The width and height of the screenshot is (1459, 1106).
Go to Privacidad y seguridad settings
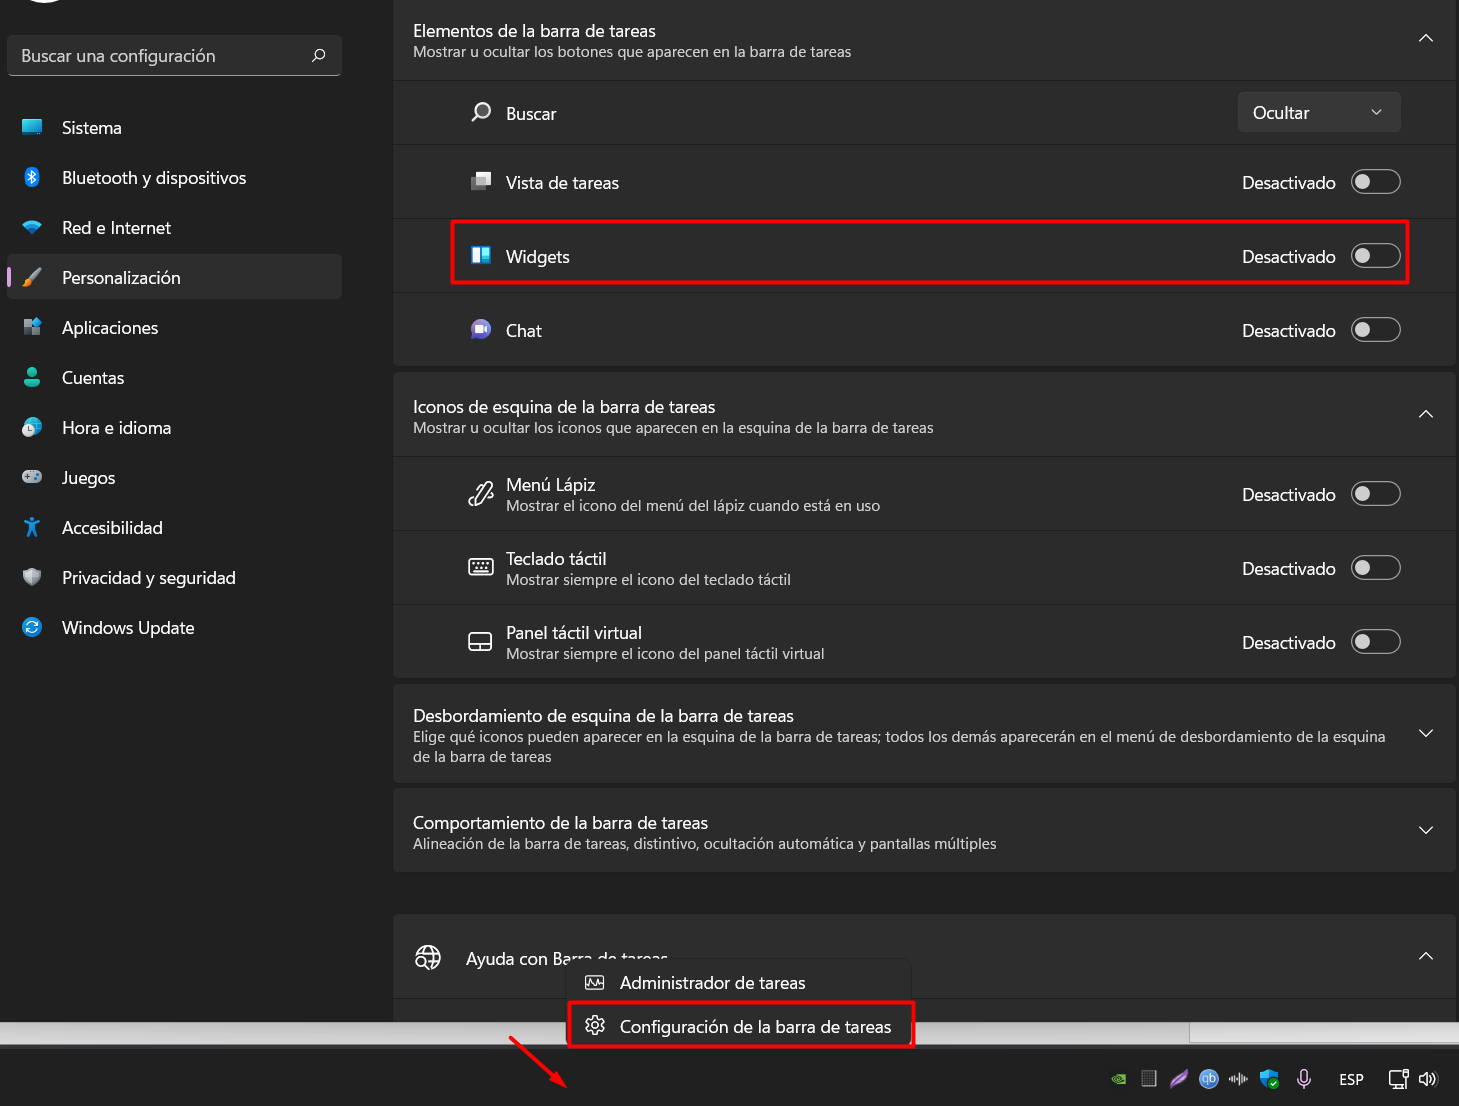pyautogui.click(x=148, y=578)
